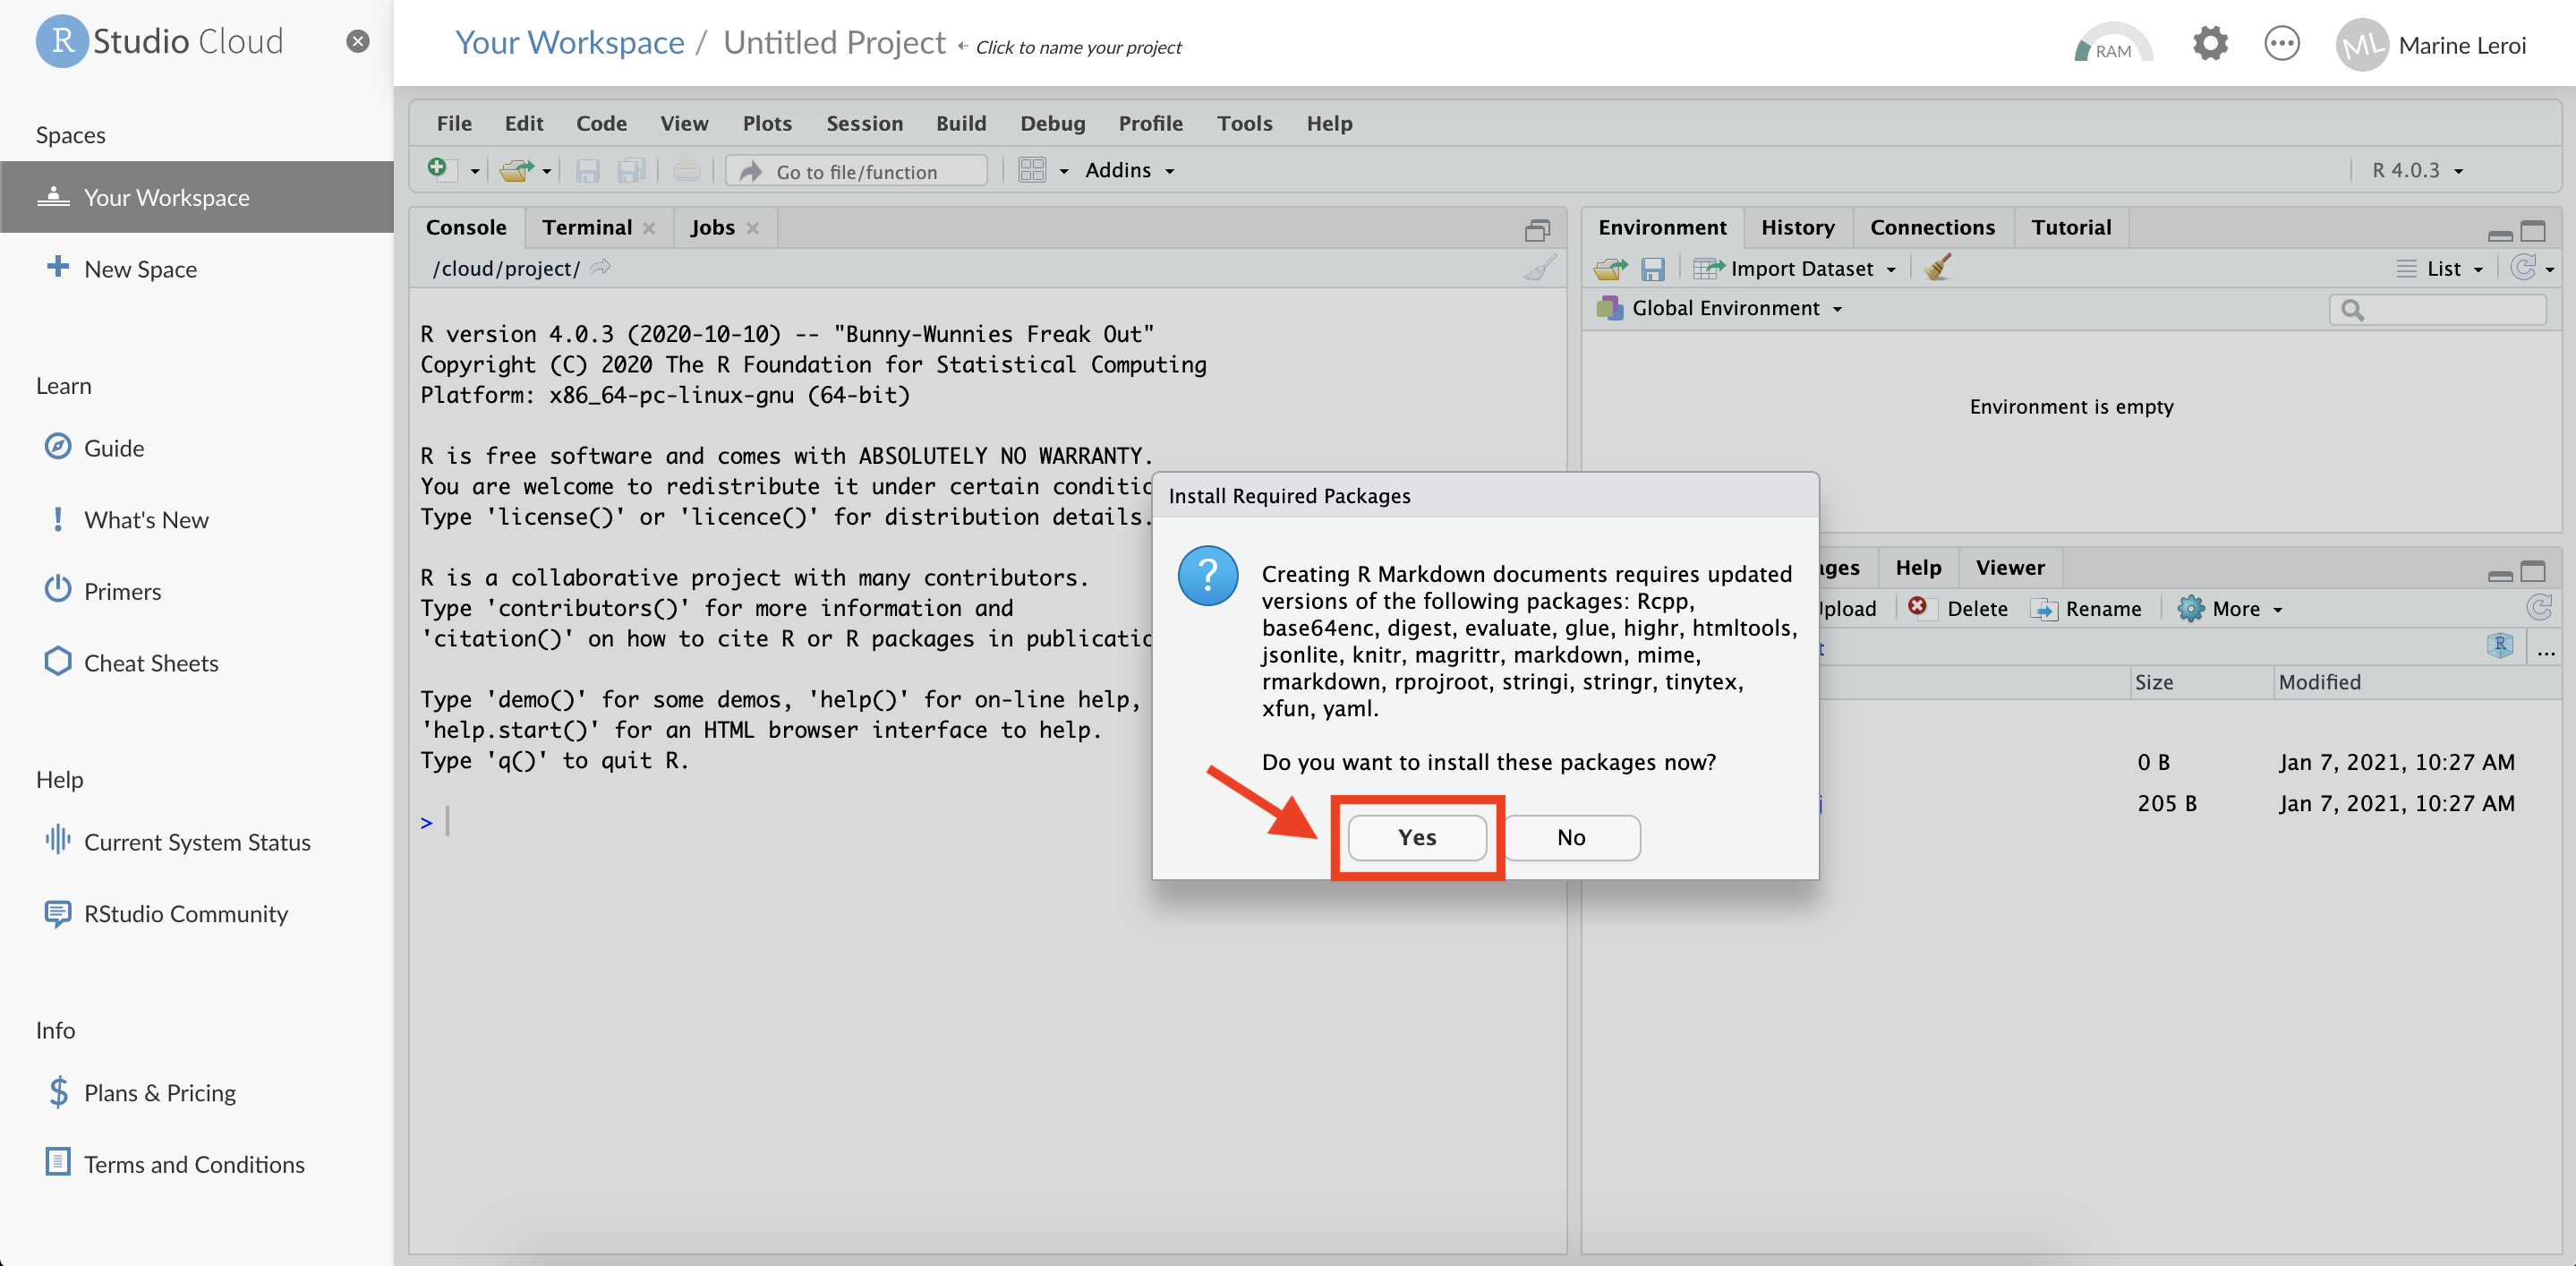Viewport: 2576px width, 1266px height.
Task: Open Plans & Pricing link
Action: pos(141,1092)
